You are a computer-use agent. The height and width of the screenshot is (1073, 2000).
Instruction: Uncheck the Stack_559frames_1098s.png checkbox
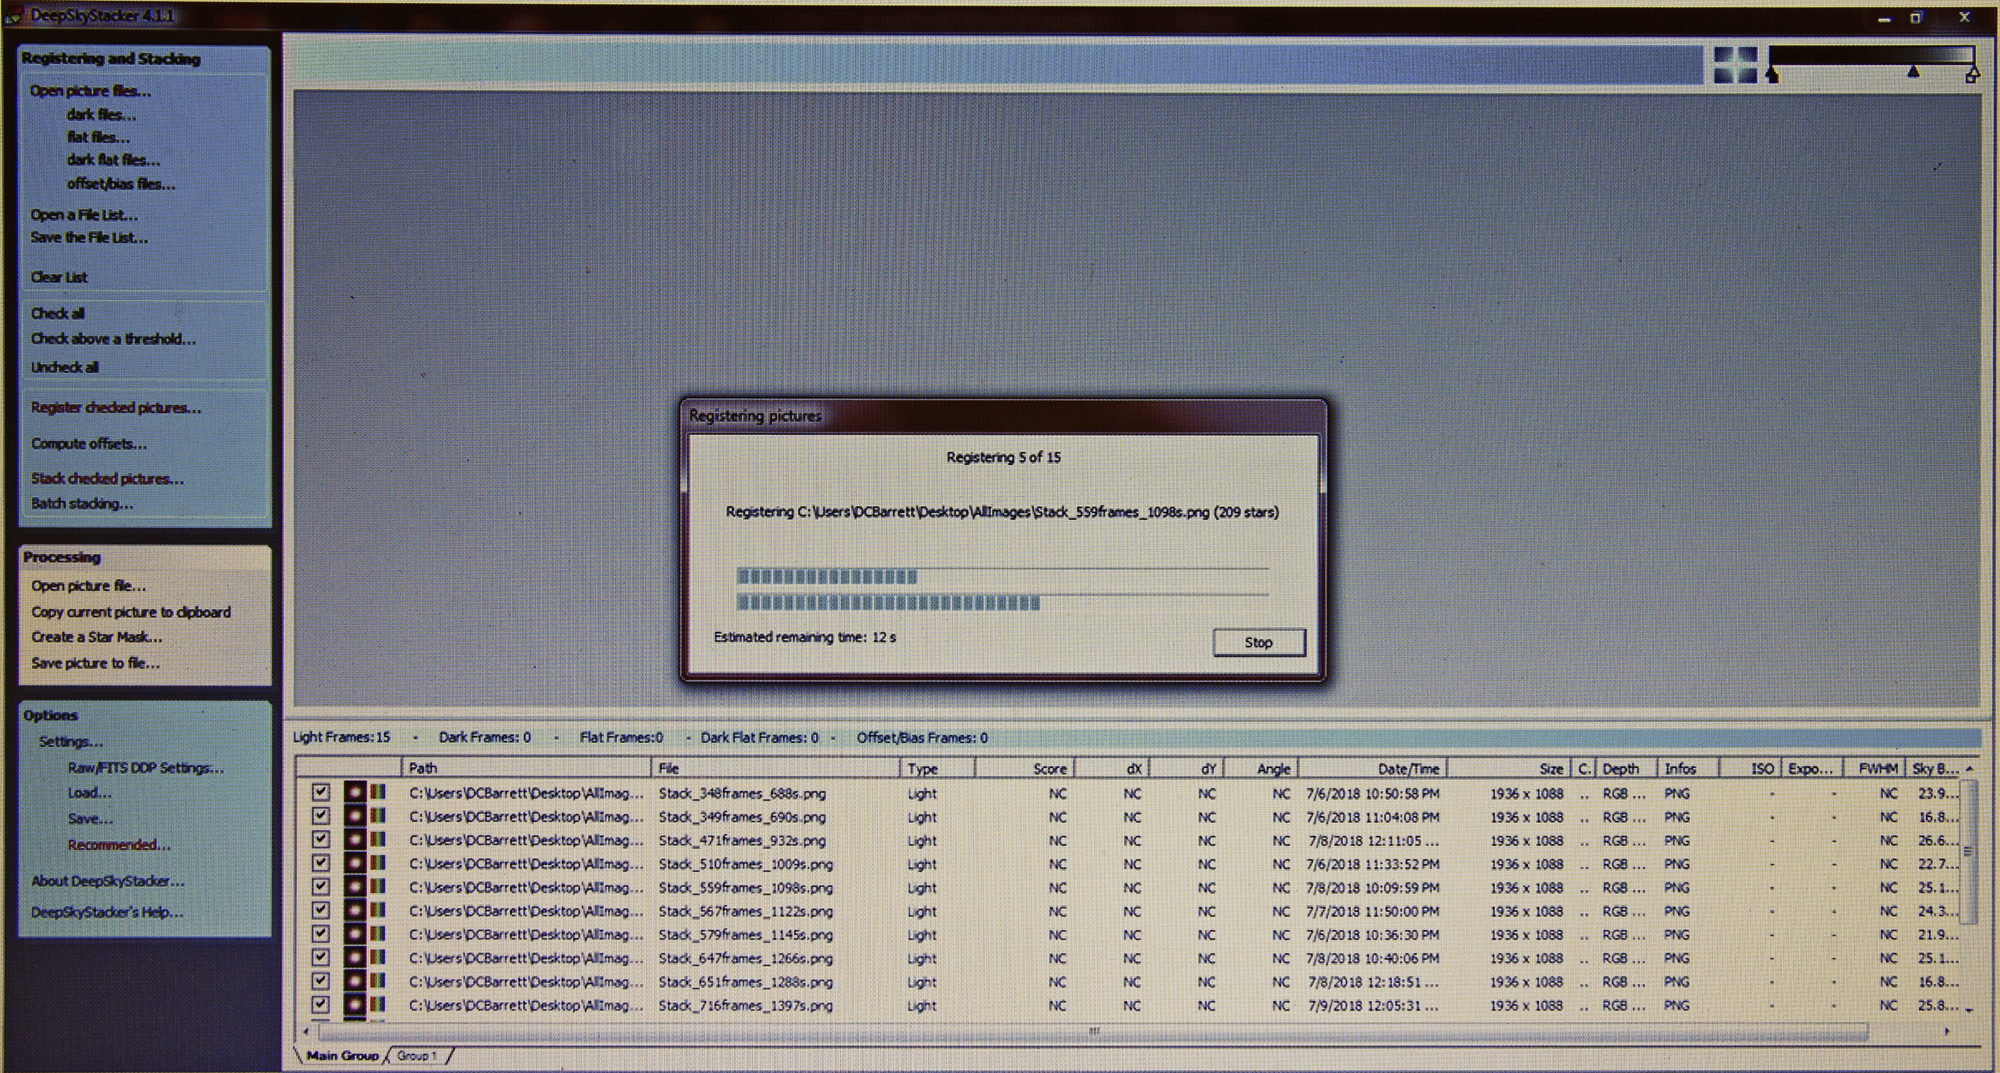320,886
